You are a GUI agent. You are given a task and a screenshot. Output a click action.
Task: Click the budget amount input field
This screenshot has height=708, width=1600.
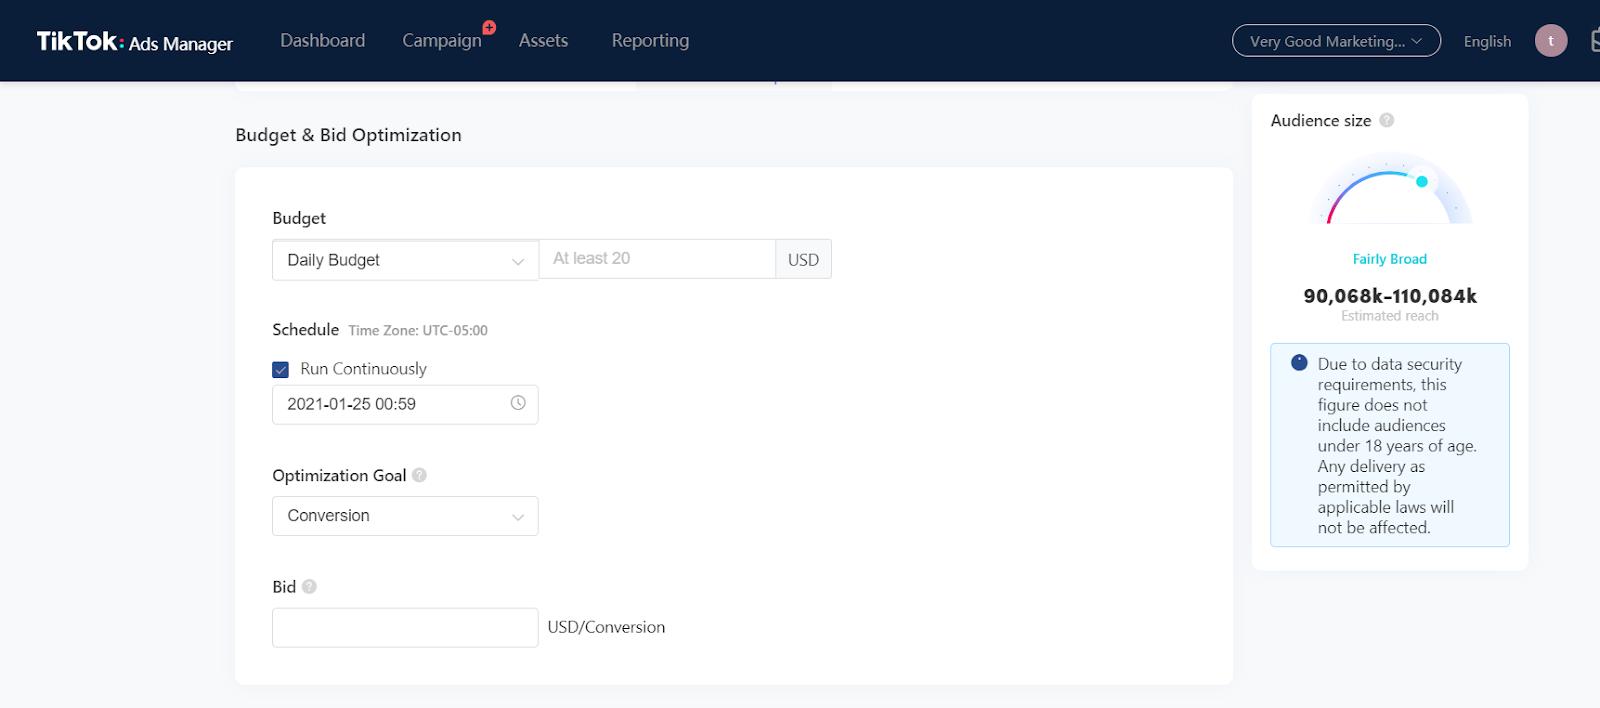click(657, 259)
